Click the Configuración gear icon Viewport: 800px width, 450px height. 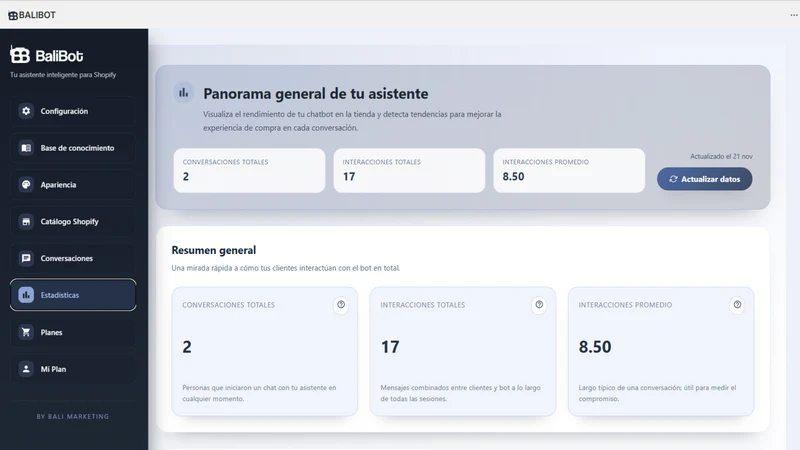[x=26, y=111]
